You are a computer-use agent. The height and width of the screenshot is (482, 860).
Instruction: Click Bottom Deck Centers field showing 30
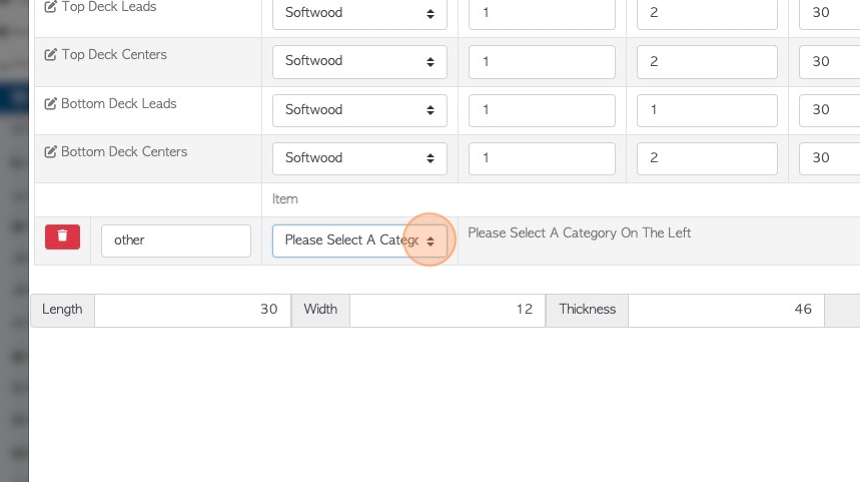830,158
